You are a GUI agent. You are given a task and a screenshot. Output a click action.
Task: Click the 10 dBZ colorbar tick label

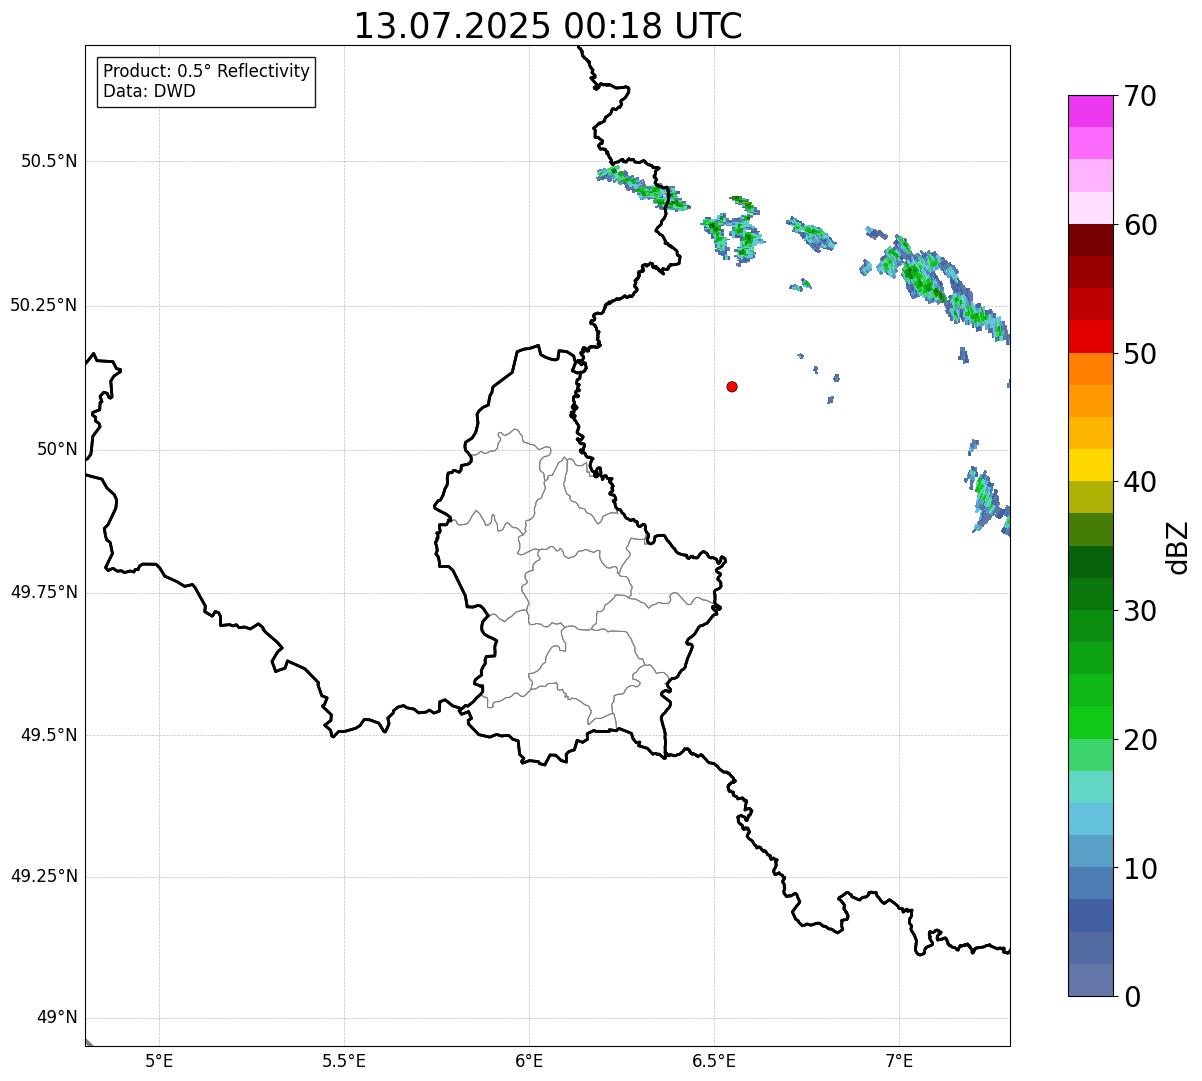(1140, 868)
